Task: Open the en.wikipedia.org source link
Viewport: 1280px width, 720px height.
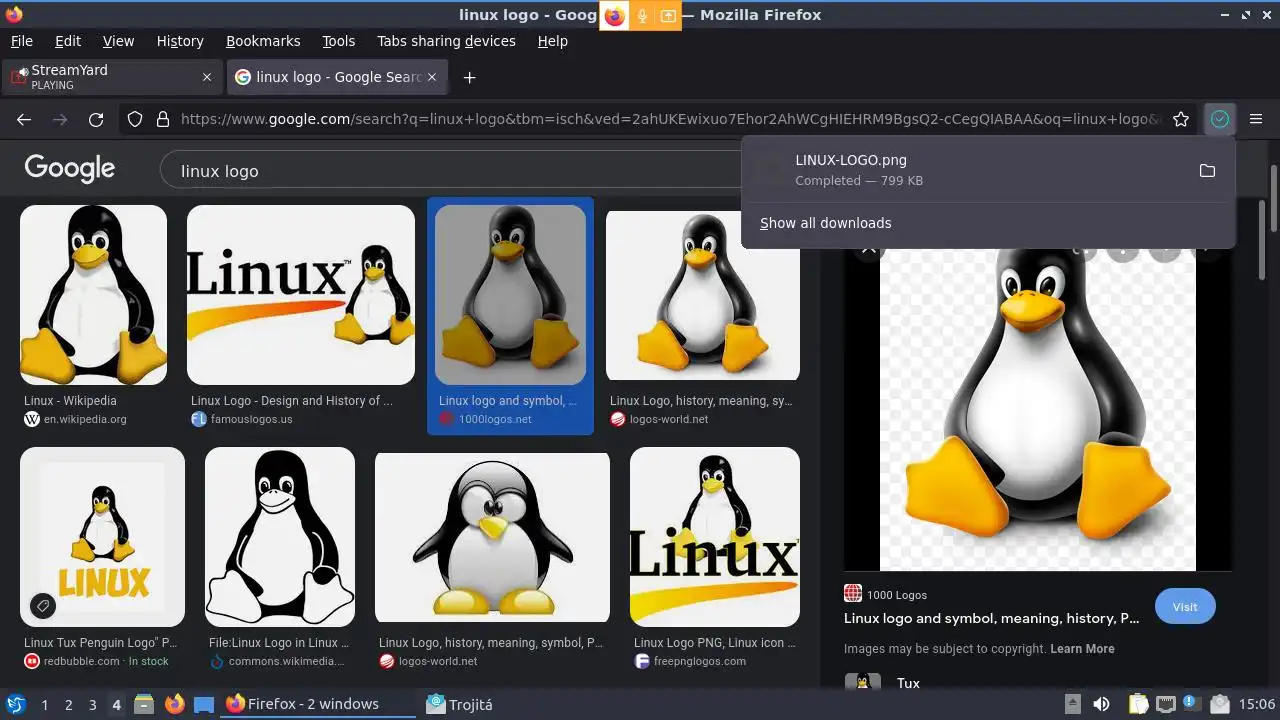Action: pyautogui.click(x=85, y=419)
